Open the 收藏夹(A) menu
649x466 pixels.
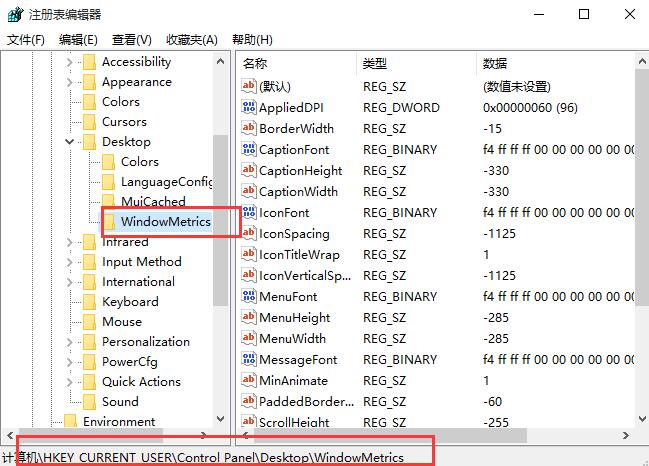pyautogui.click(x=191, y=40)
